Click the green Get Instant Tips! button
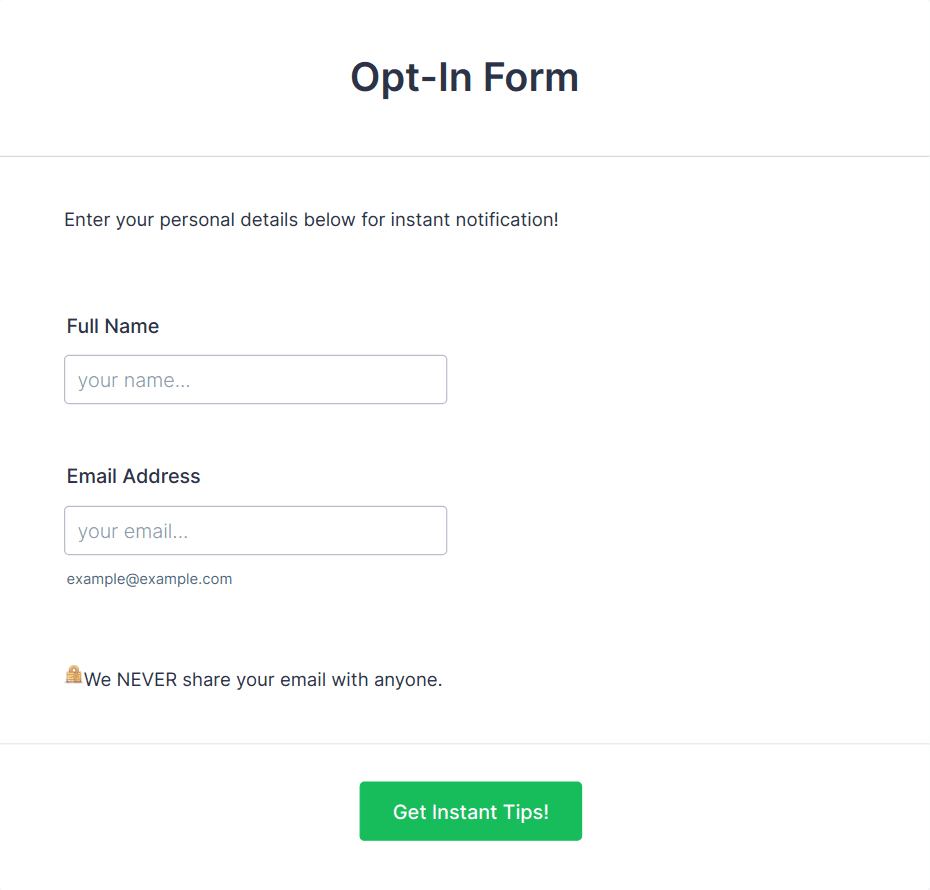The height and width of the screenshot is (890, 930). point(470,811)
